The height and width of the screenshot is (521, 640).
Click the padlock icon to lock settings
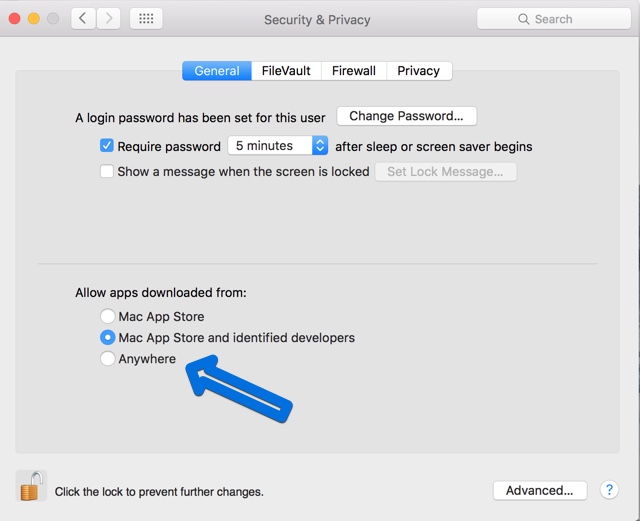[31, 486]
